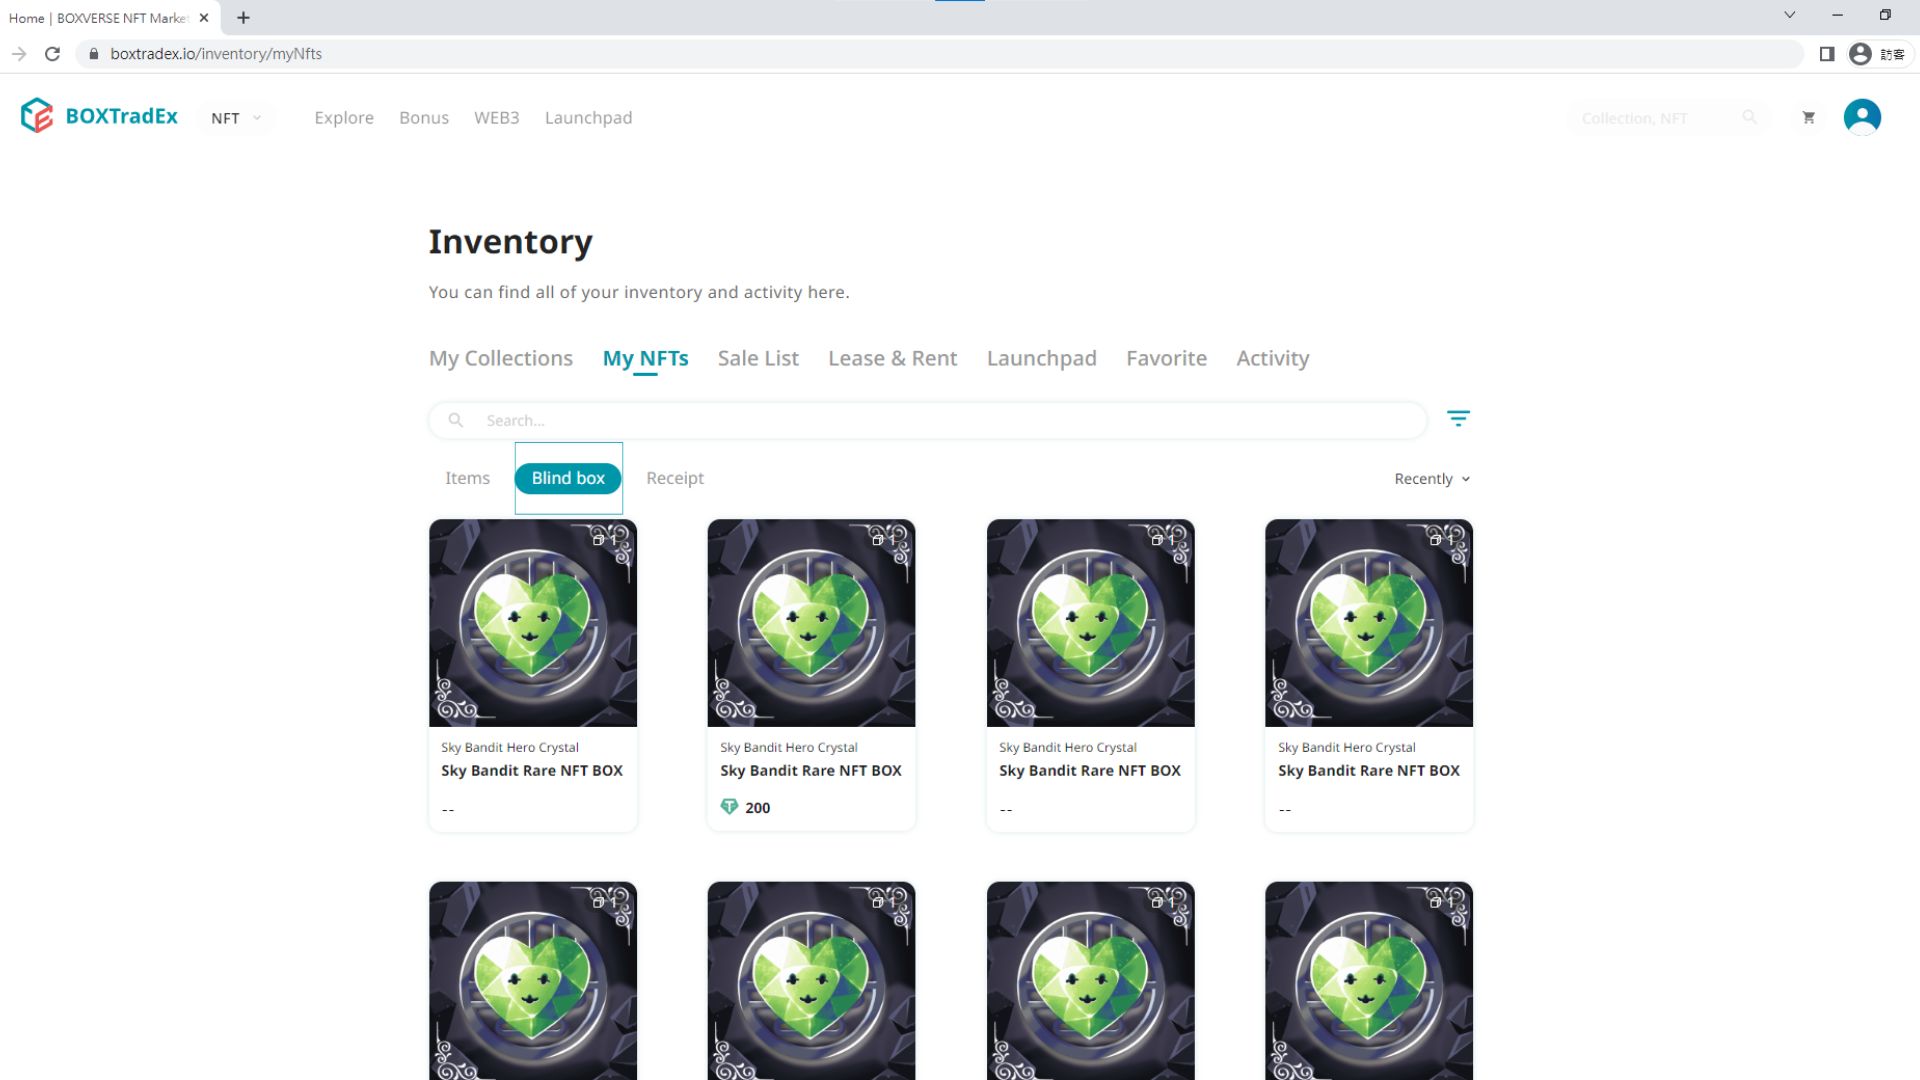Image resolution: width=1920 pixels, height=1080 pixels.
Task: Click the browser guest profile icon
Action: [x=1860, y=54]
